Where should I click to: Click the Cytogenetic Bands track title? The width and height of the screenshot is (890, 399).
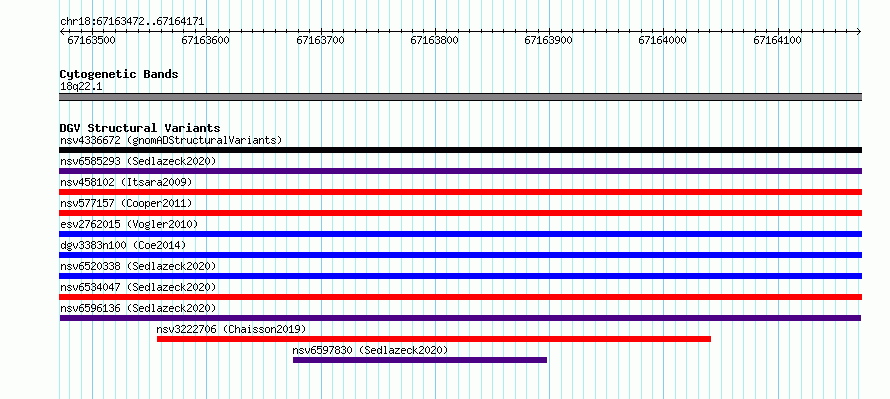point(119,74)
